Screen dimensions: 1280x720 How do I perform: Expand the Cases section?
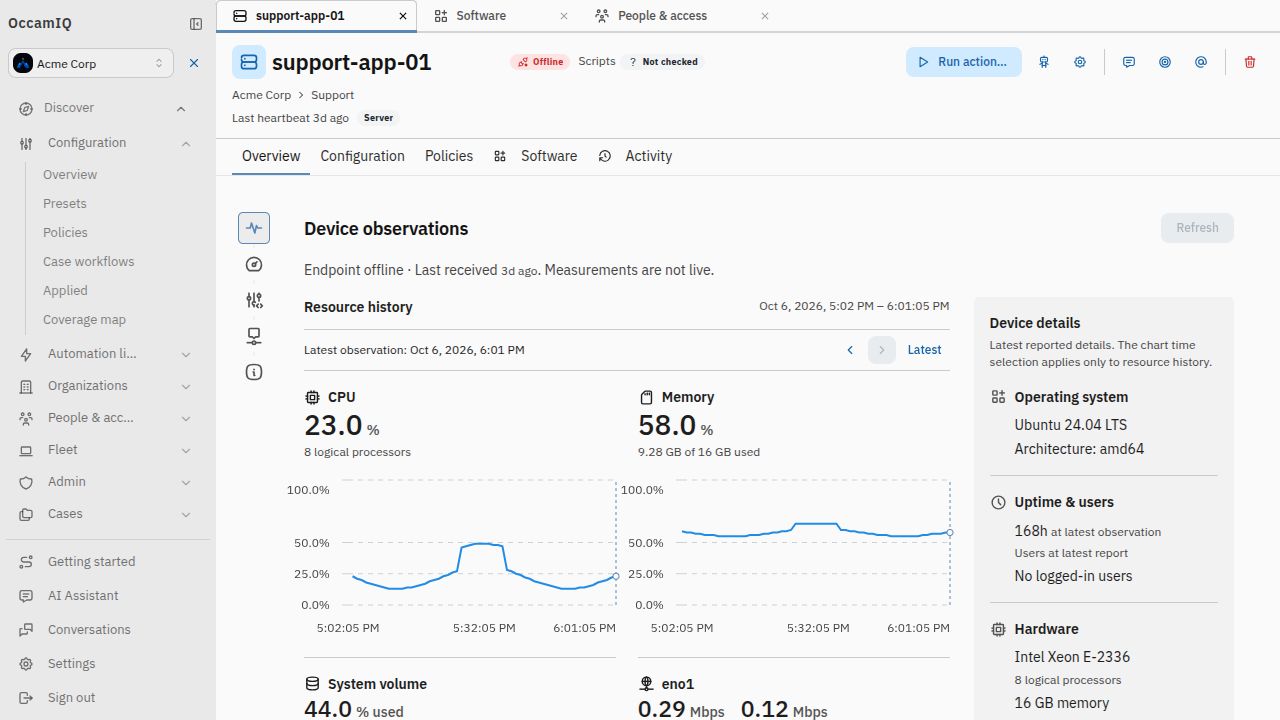[186, 514]
